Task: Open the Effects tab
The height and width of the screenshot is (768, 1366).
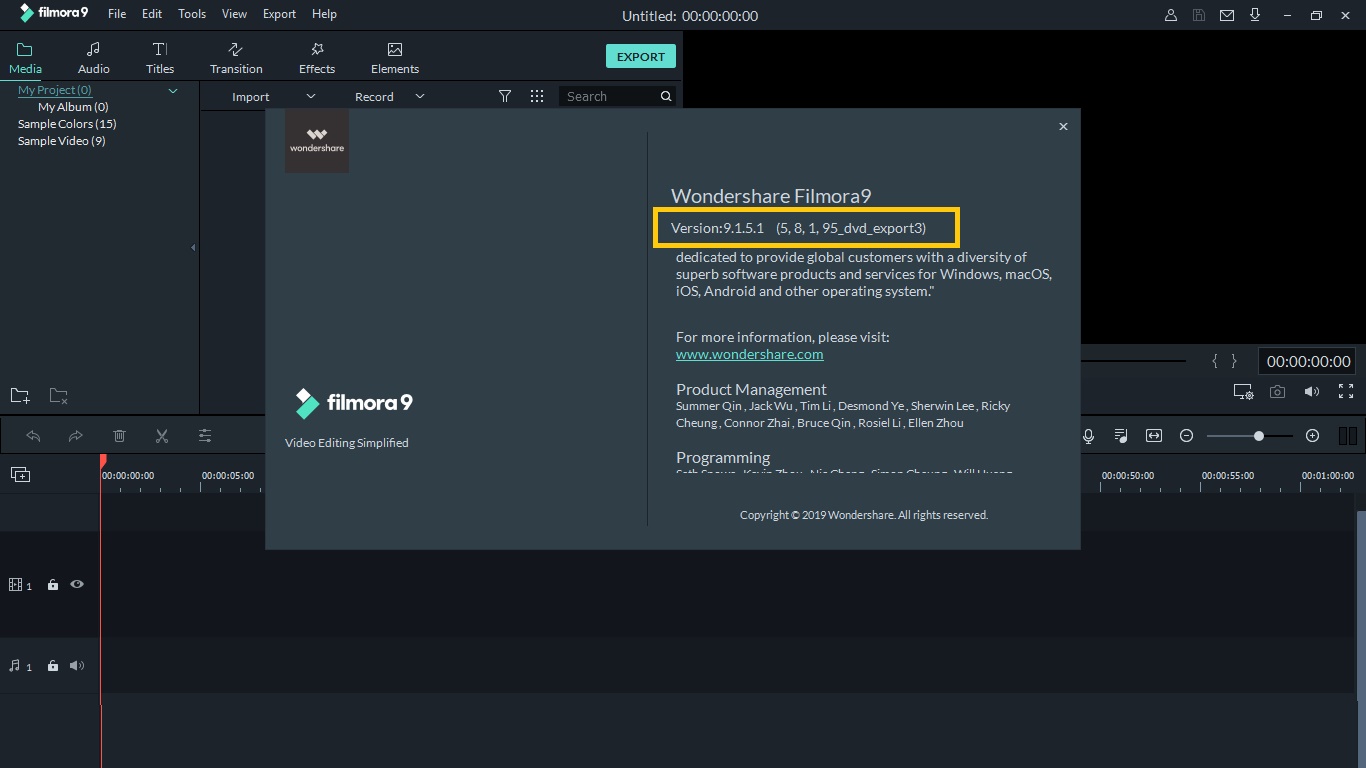Action: pyautogui.click(x=317, y=58)
